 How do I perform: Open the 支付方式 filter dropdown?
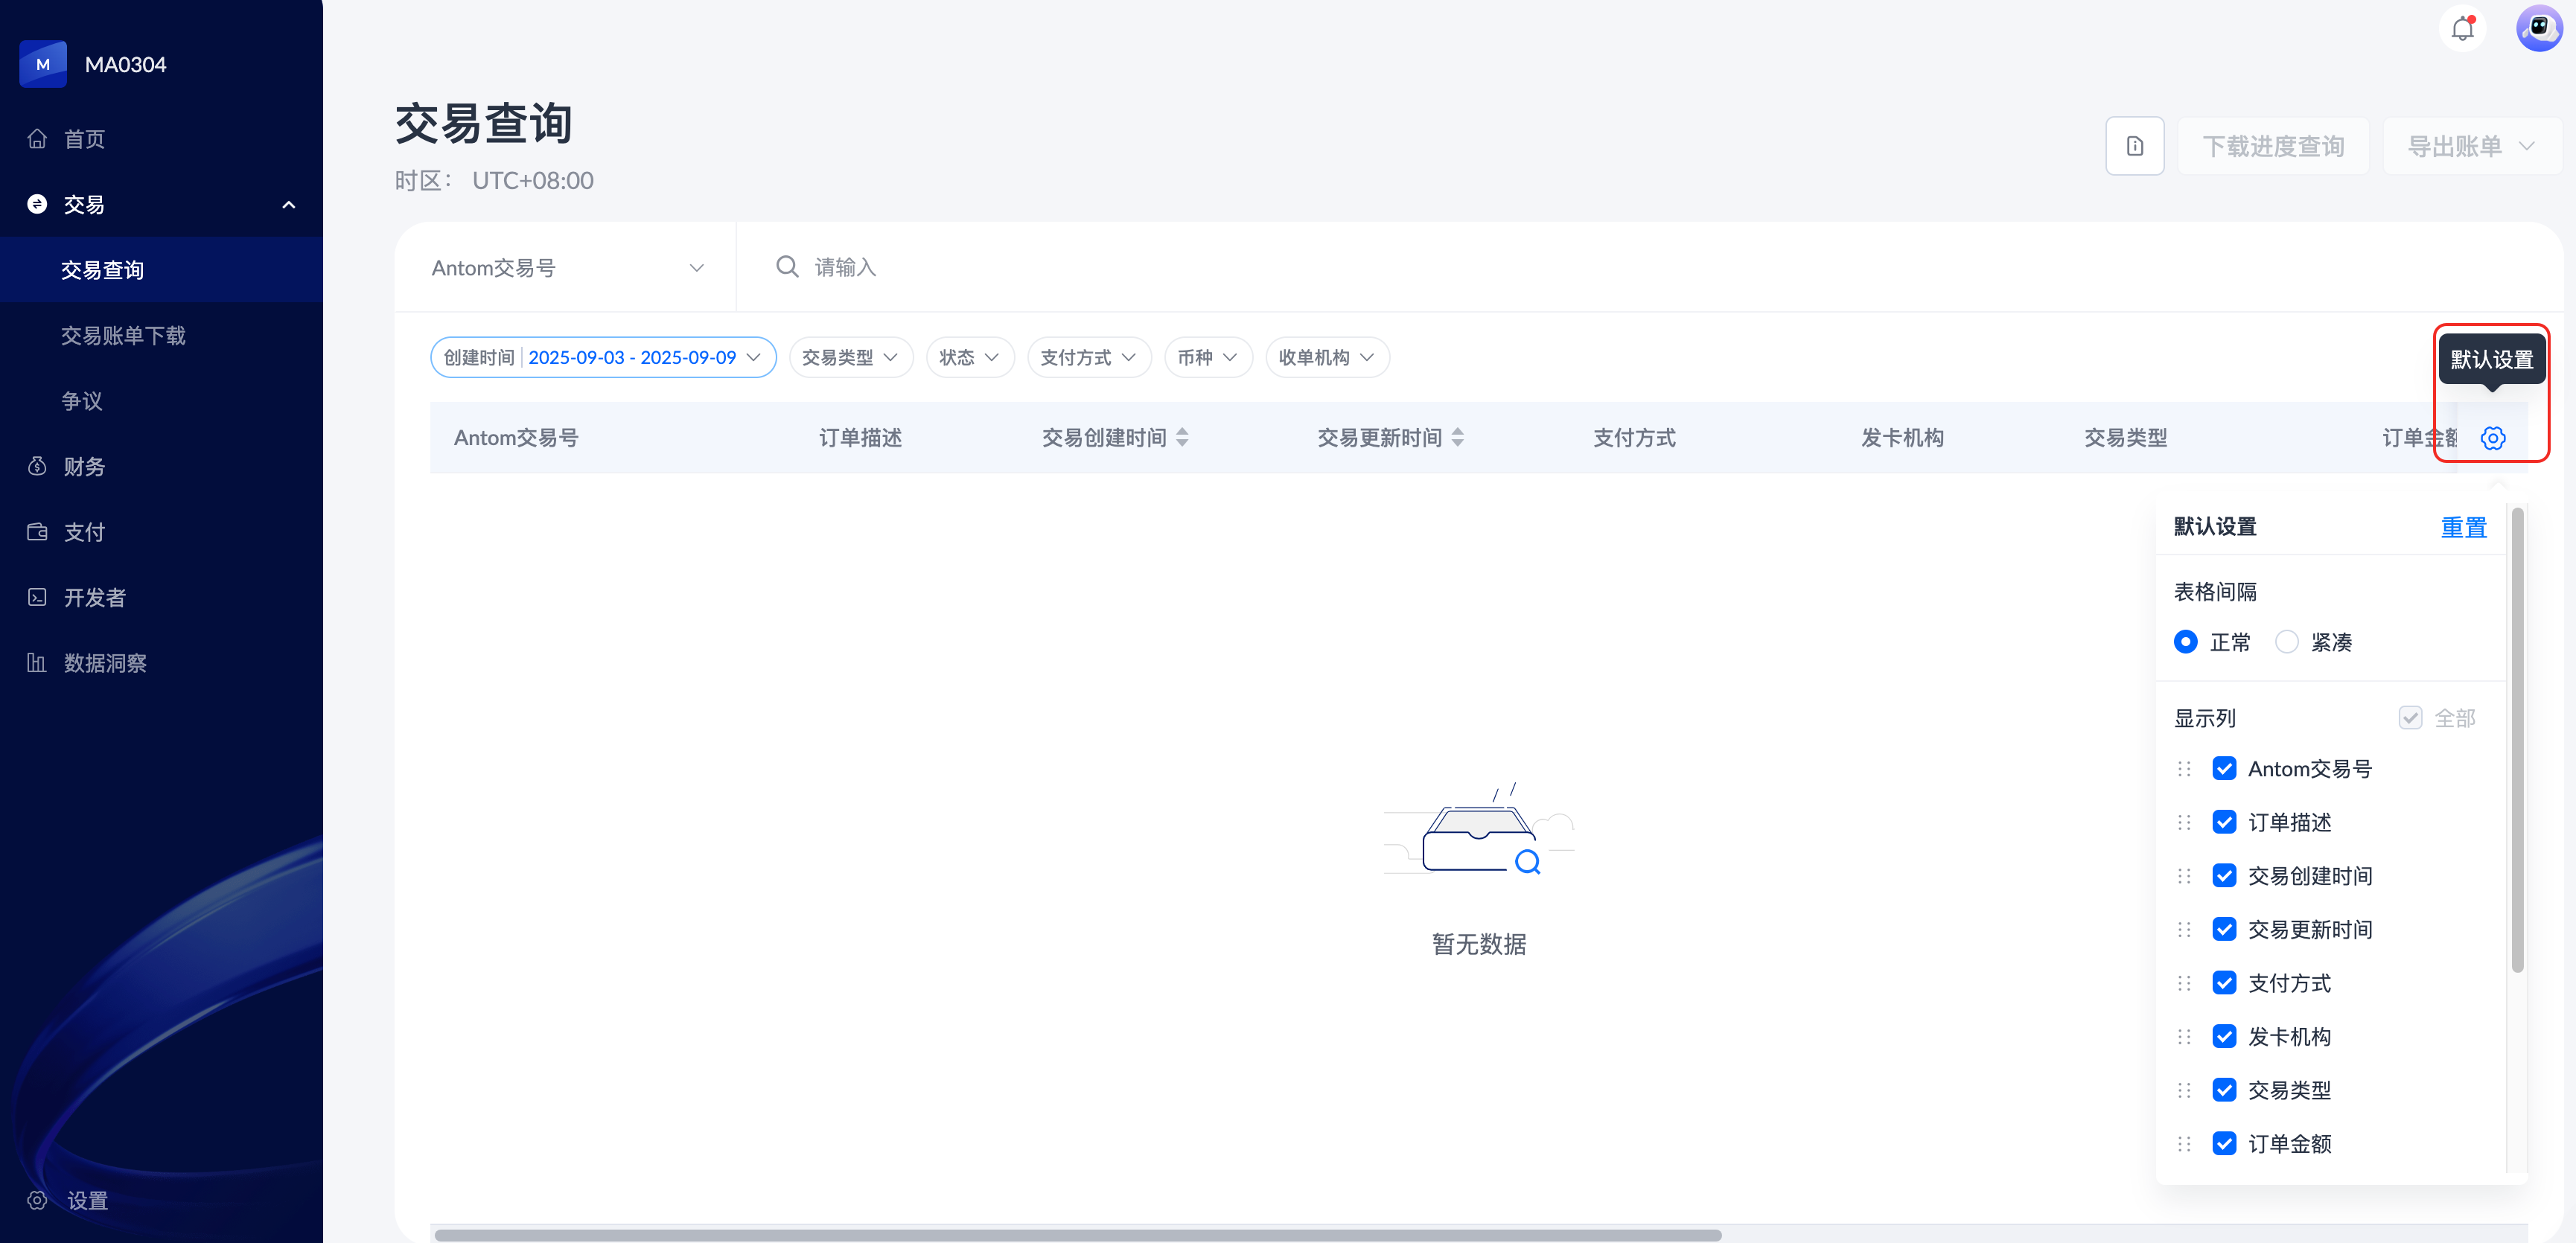point(1088,357)
